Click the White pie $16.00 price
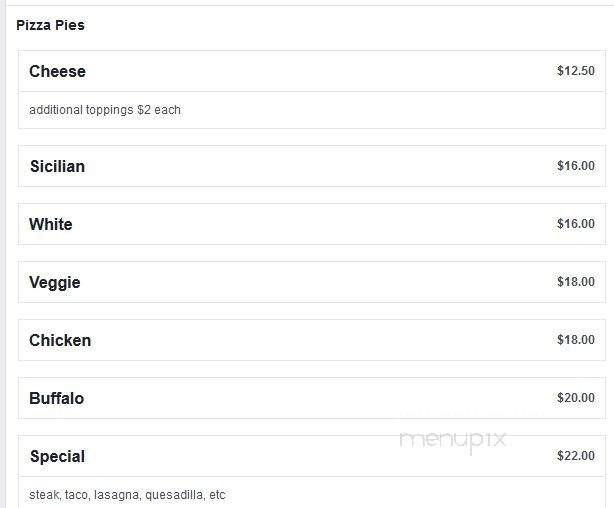614x508 pixels. point(576,224)
